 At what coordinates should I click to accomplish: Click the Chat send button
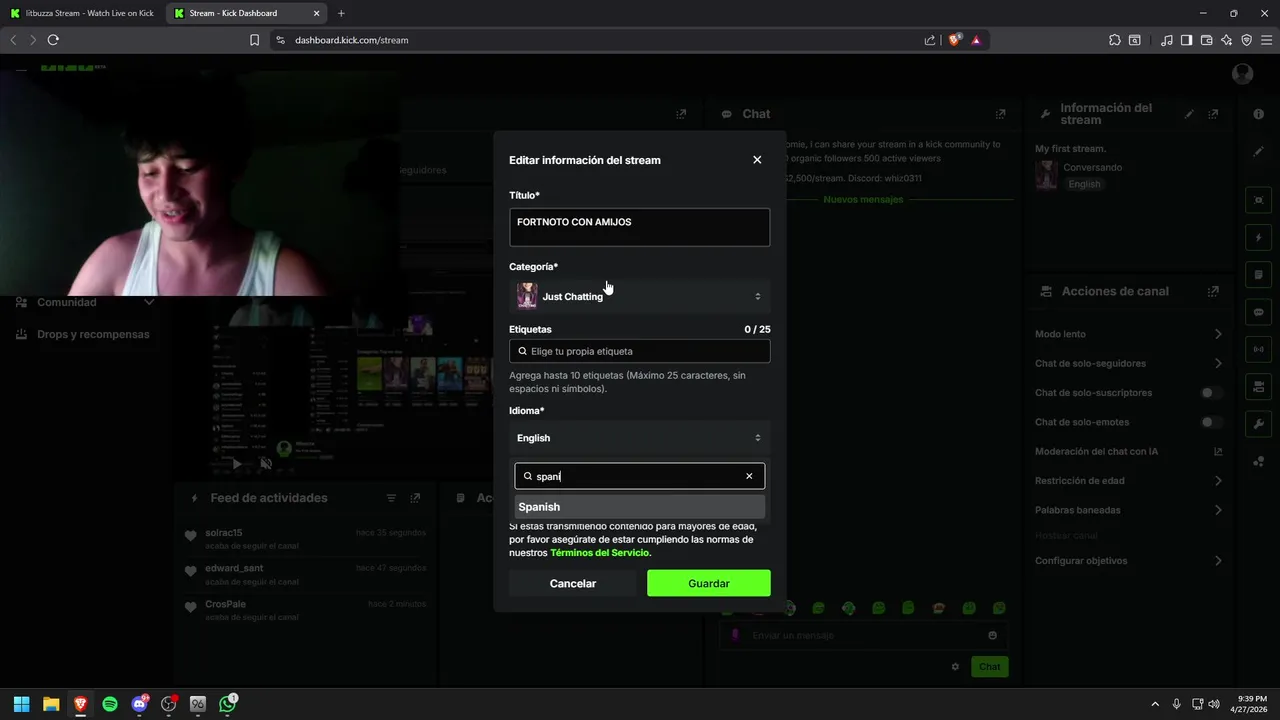click(x=989, y=666)
